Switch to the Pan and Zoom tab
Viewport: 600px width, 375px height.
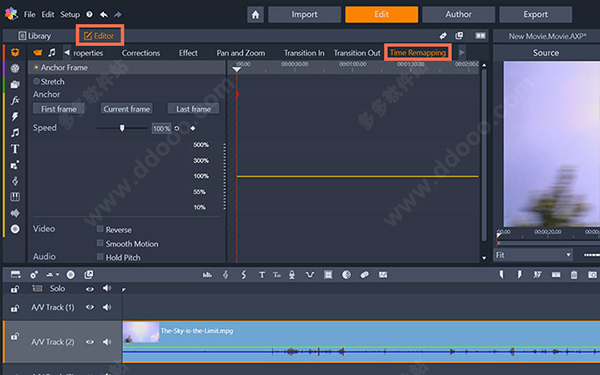pyautogui.click(x=241, y=53)
